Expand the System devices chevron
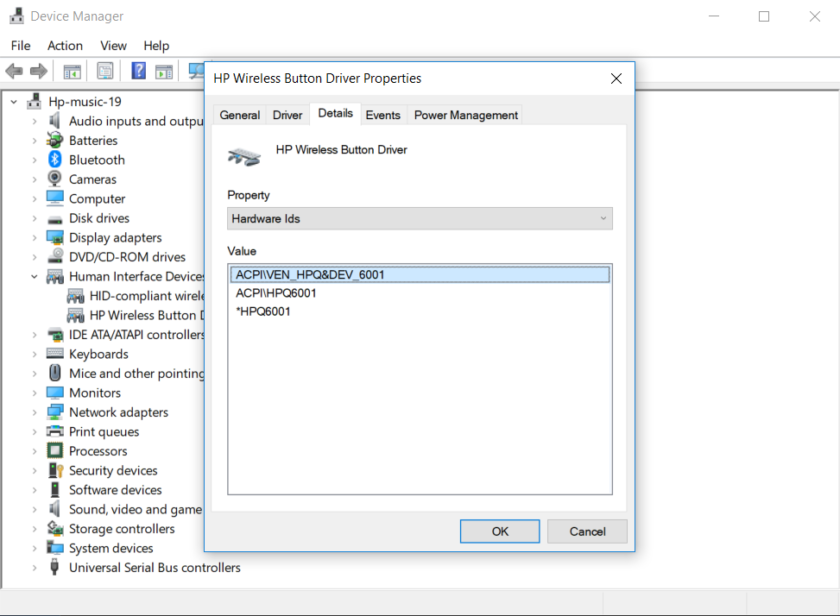 (34, 549)
